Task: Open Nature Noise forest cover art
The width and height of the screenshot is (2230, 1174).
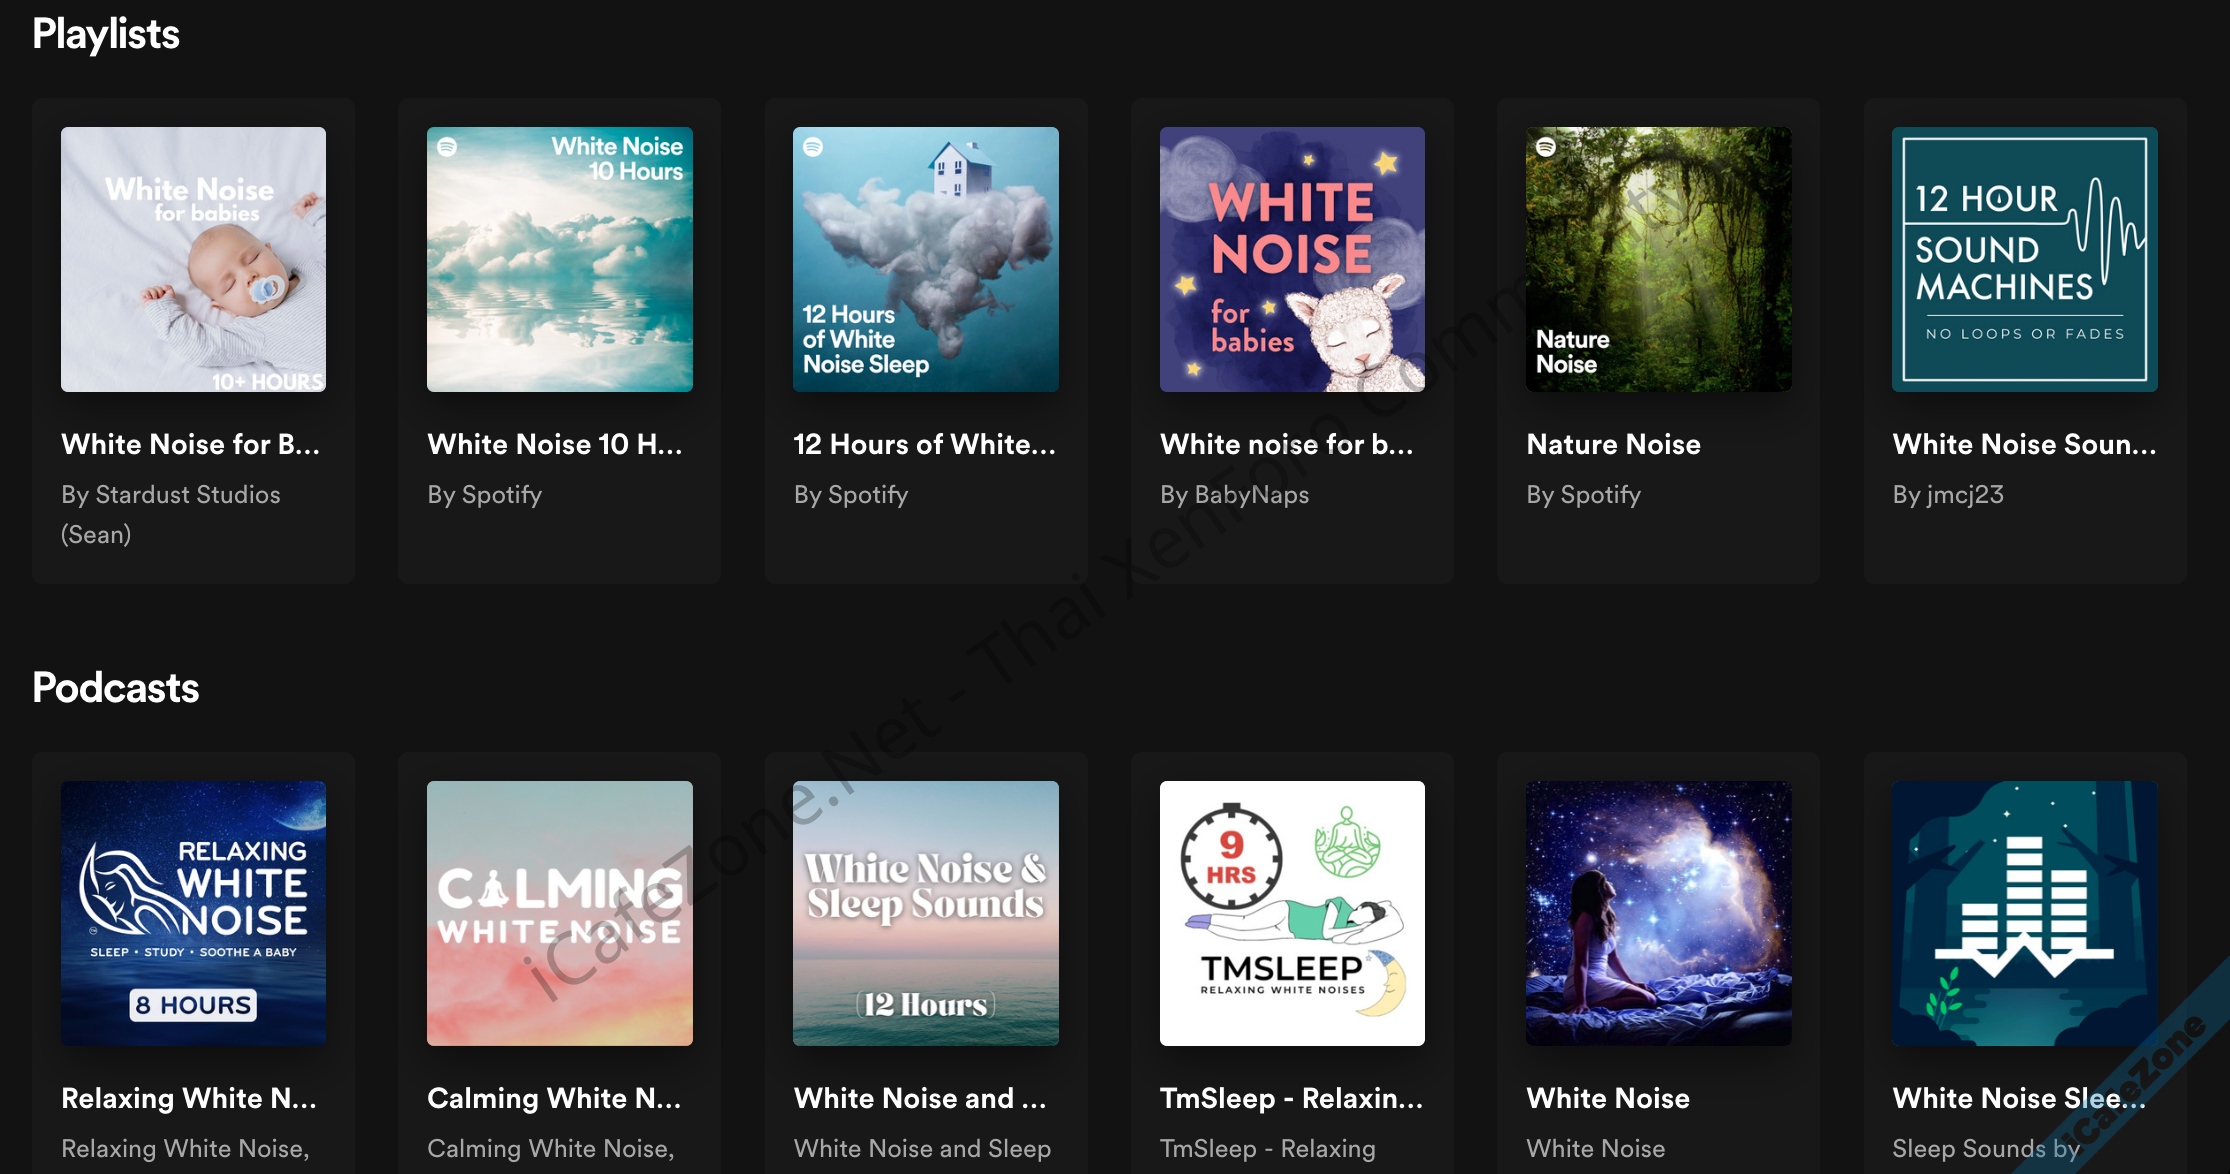Action: 1658,259
